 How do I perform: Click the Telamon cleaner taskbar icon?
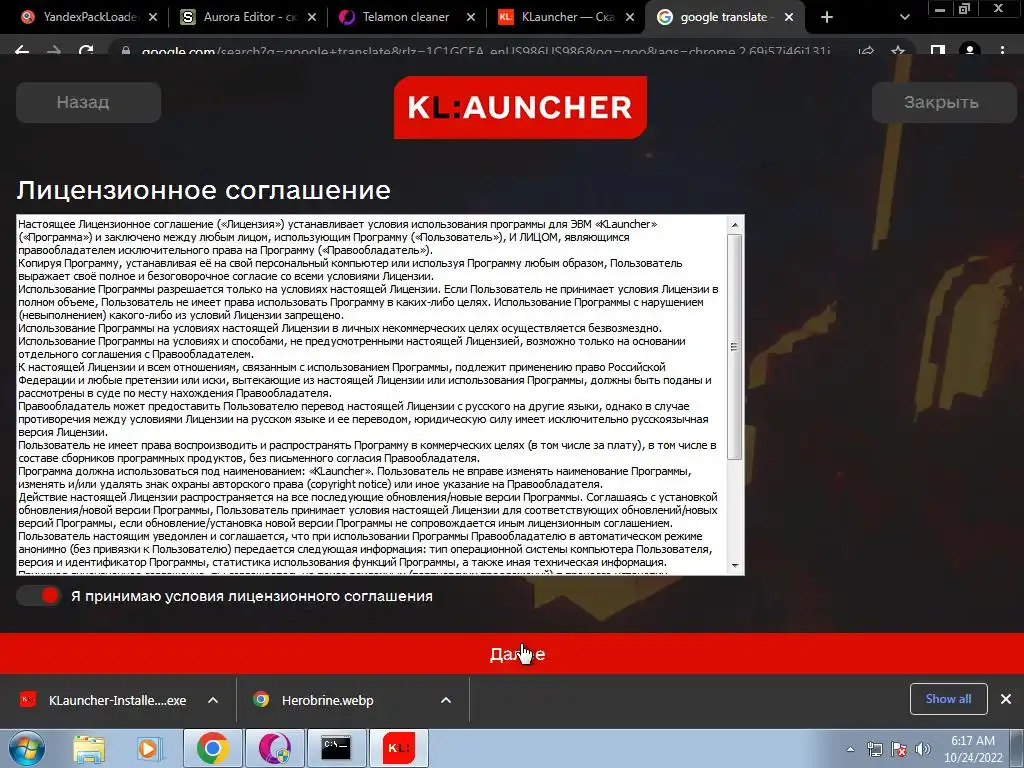coord(274,748)
